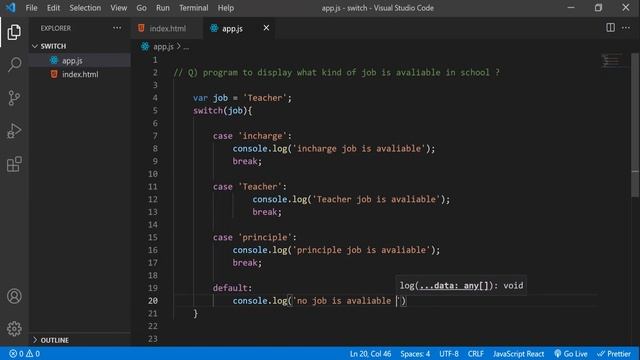640x360 pixels.
Task: Open index.html in the Explorer tree
Action: (80, 74)
